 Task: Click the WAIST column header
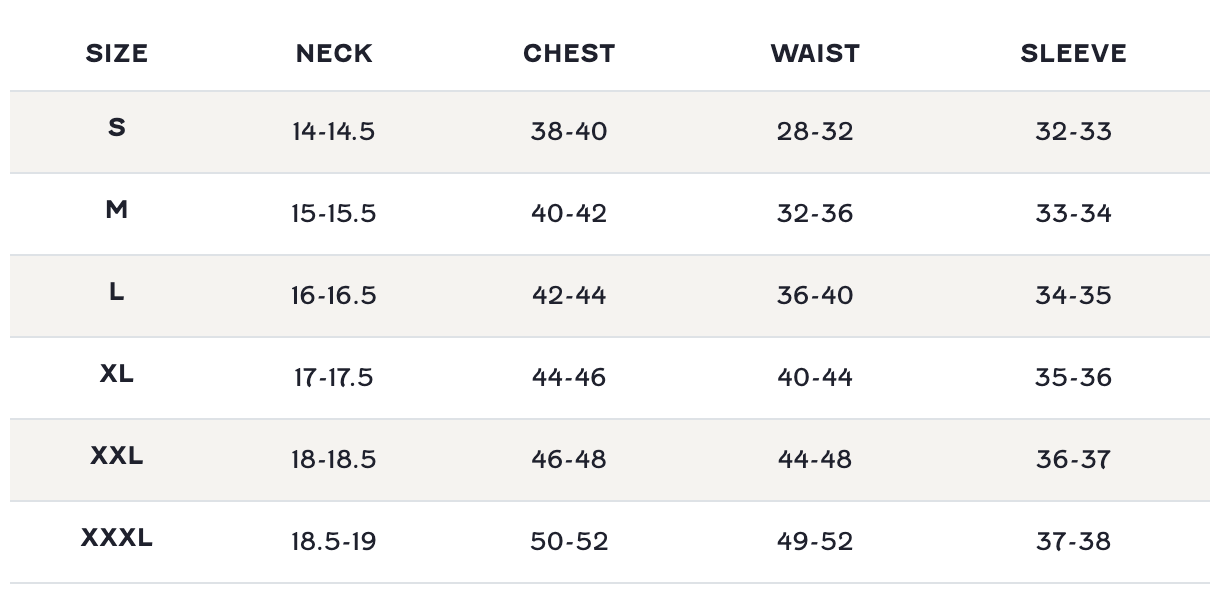tap(815, 54)
